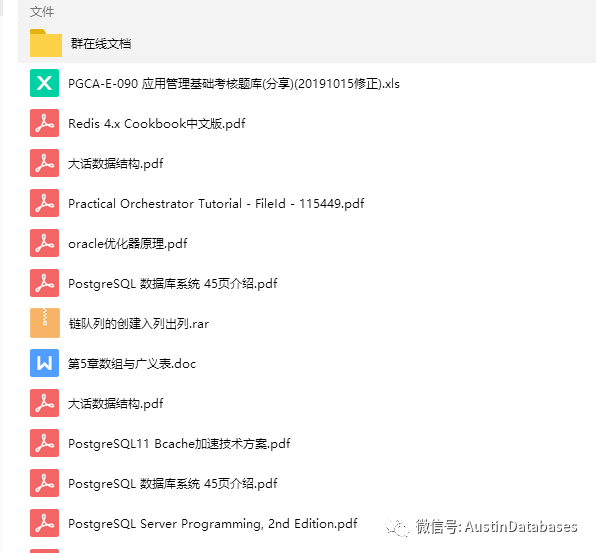Open the yellow 群在线文档 folder icon
This screenshot has width=596, height=553.
tap(46, 43)
